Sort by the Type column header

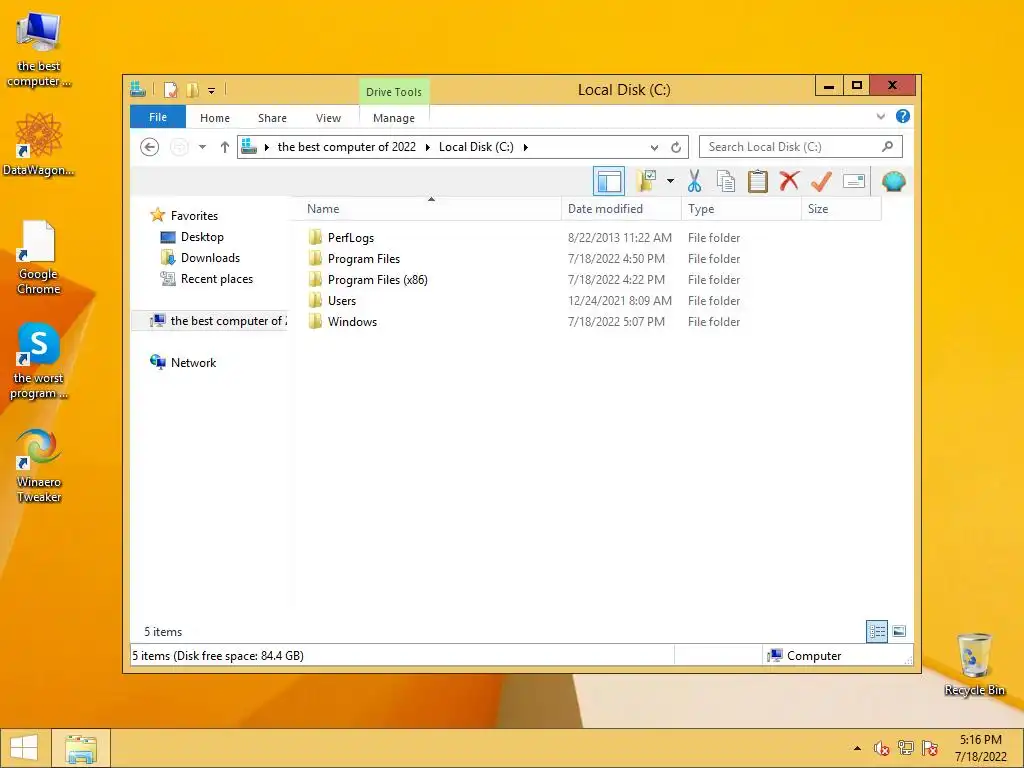click(x=741, y=209)
